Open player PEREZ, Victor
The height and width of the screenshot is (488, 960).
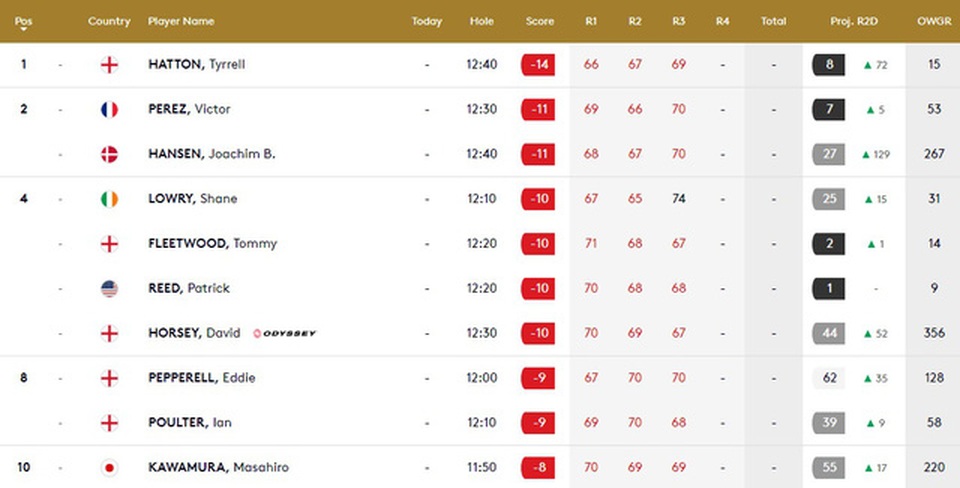click(189, 110)
